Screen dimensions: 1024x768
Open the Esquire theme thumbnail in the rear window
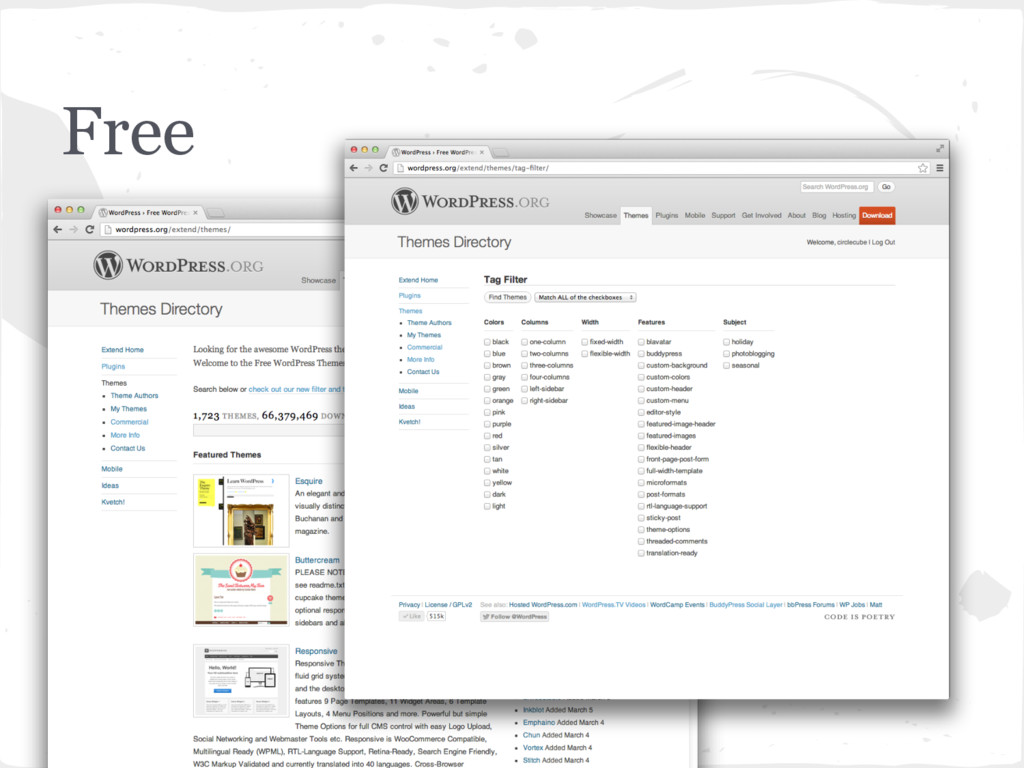[241, 510]
